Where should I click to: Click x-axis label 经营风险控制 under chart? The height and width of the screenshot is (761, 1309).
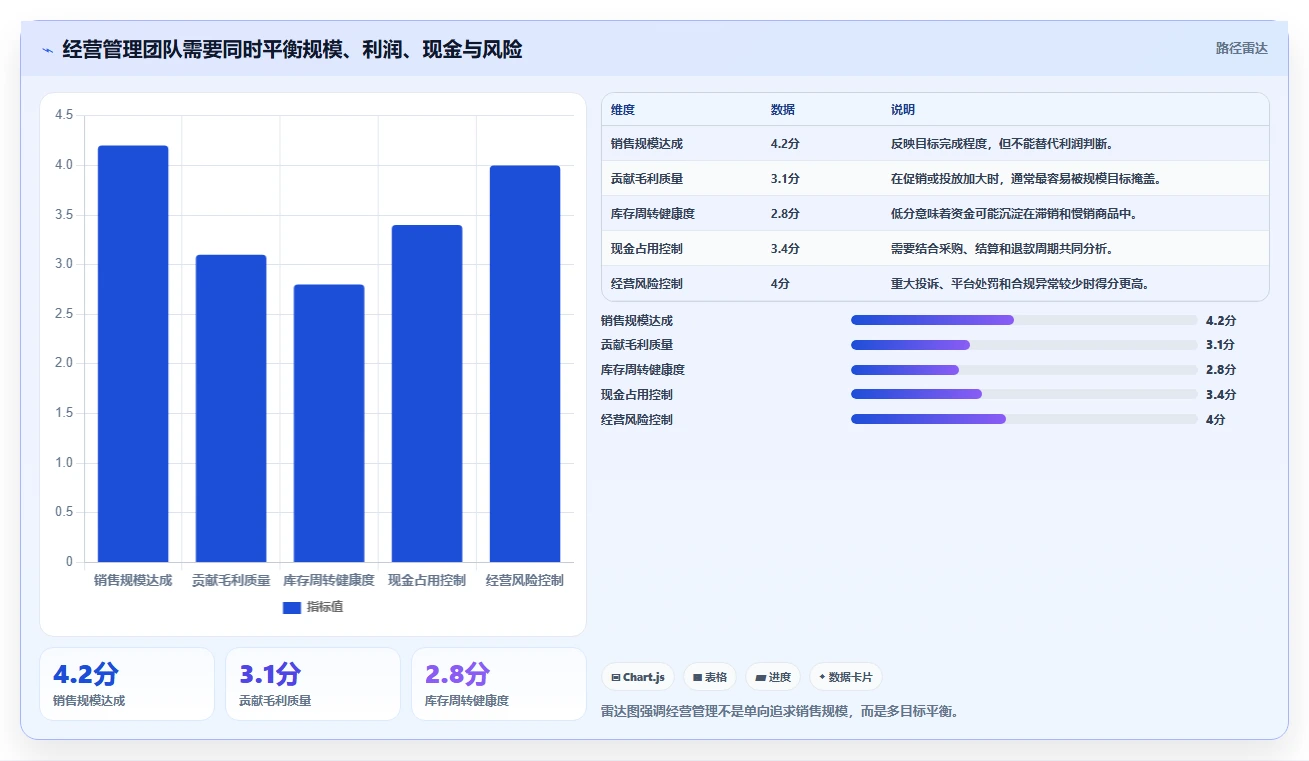(525, 580)
